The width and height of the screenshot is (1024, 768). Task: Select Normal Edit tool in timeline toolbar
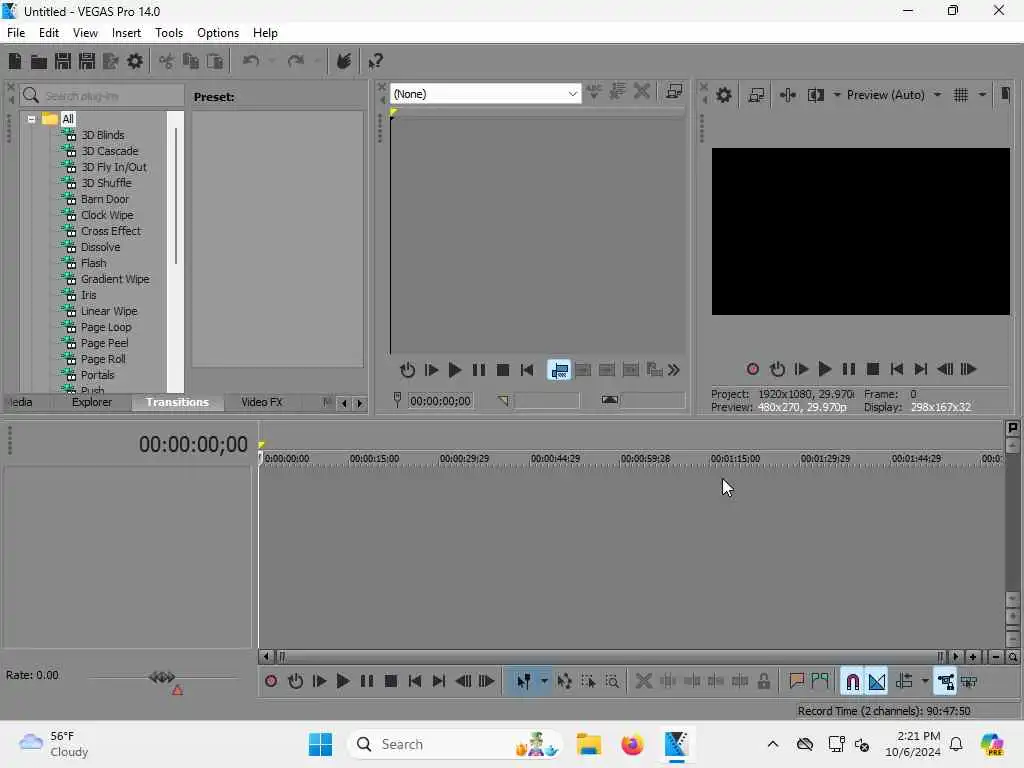coord(524,682)
